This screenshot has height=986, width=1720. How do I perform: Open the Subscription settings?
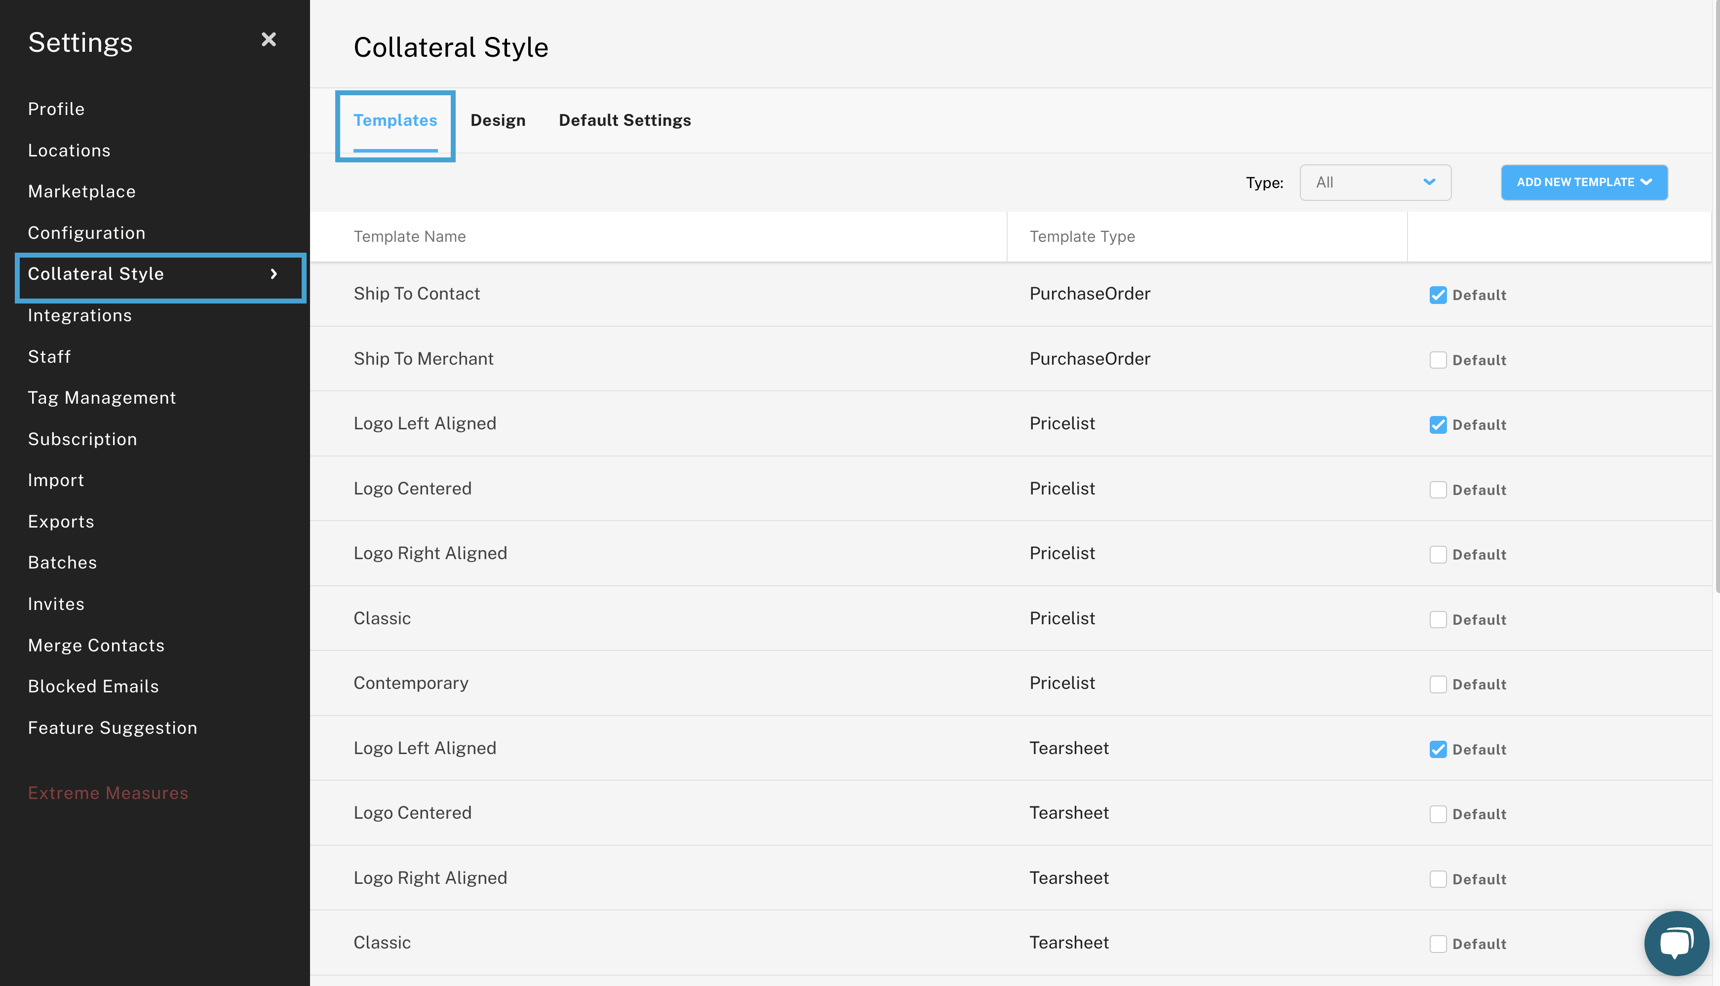click(x=82, y=438)
